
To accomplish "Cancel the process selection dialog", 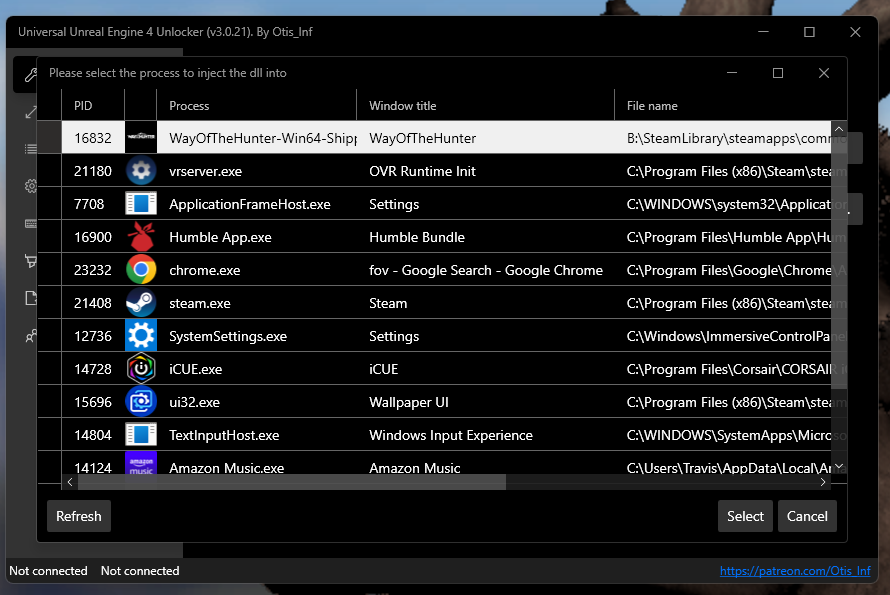I will (807, 516).
